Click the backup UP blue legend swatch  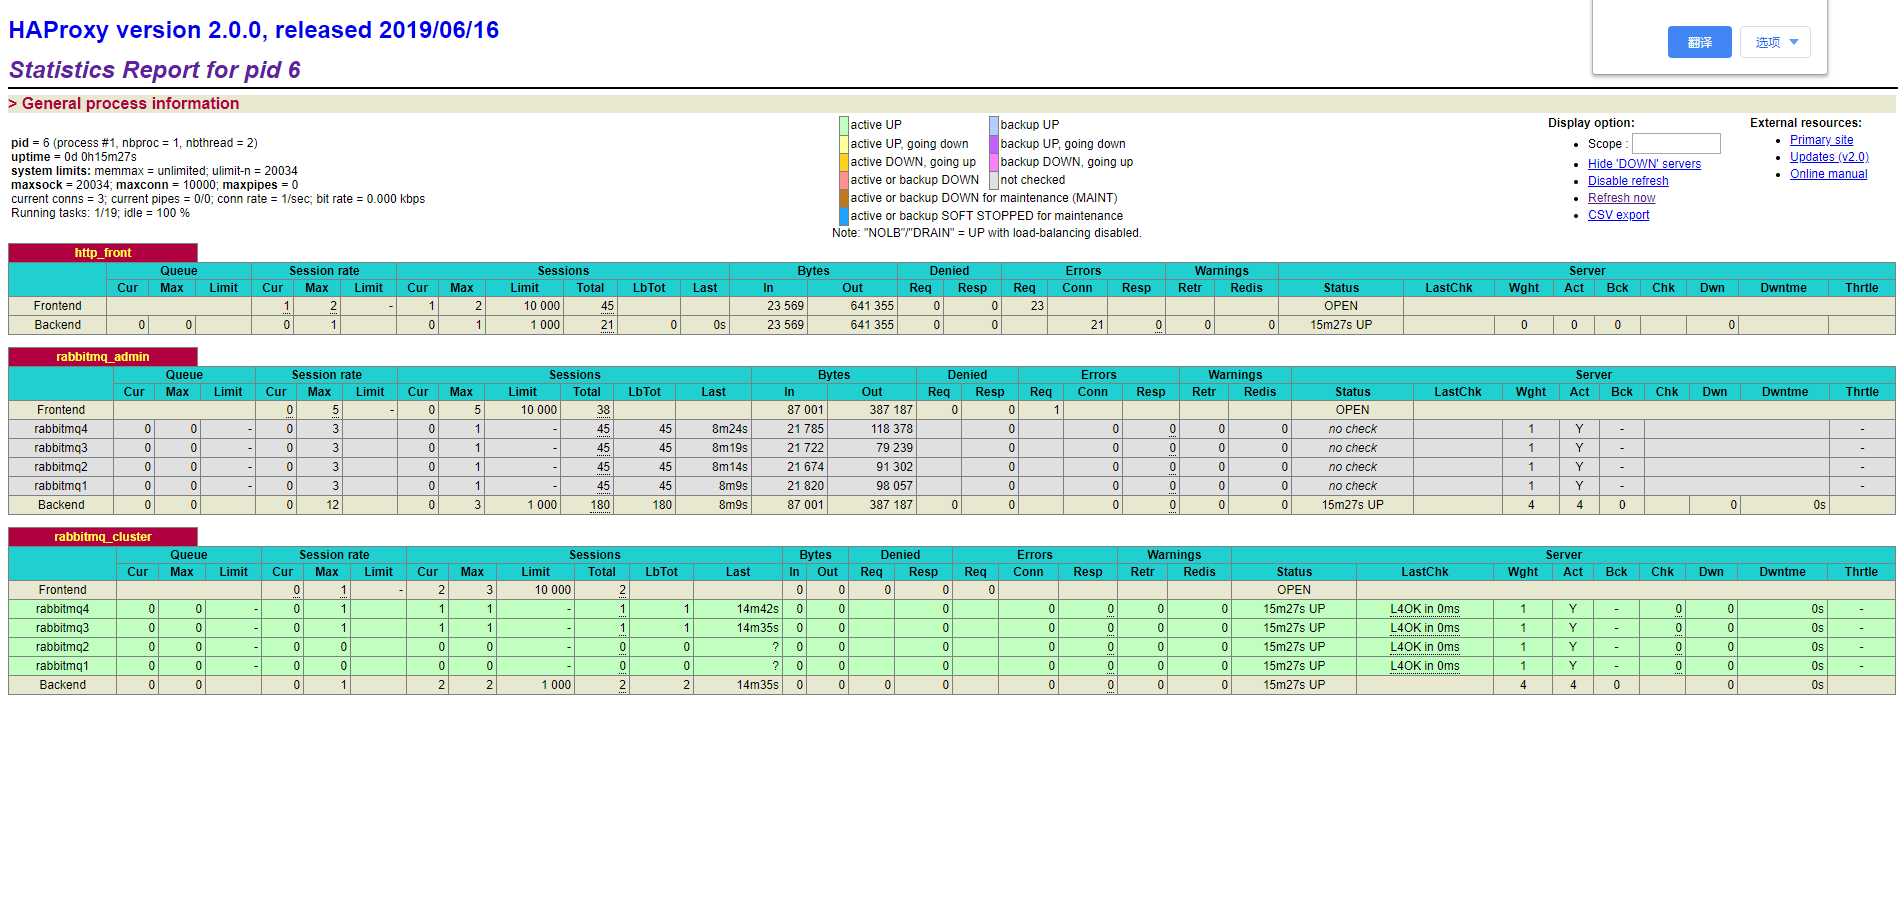coord(994,125)
